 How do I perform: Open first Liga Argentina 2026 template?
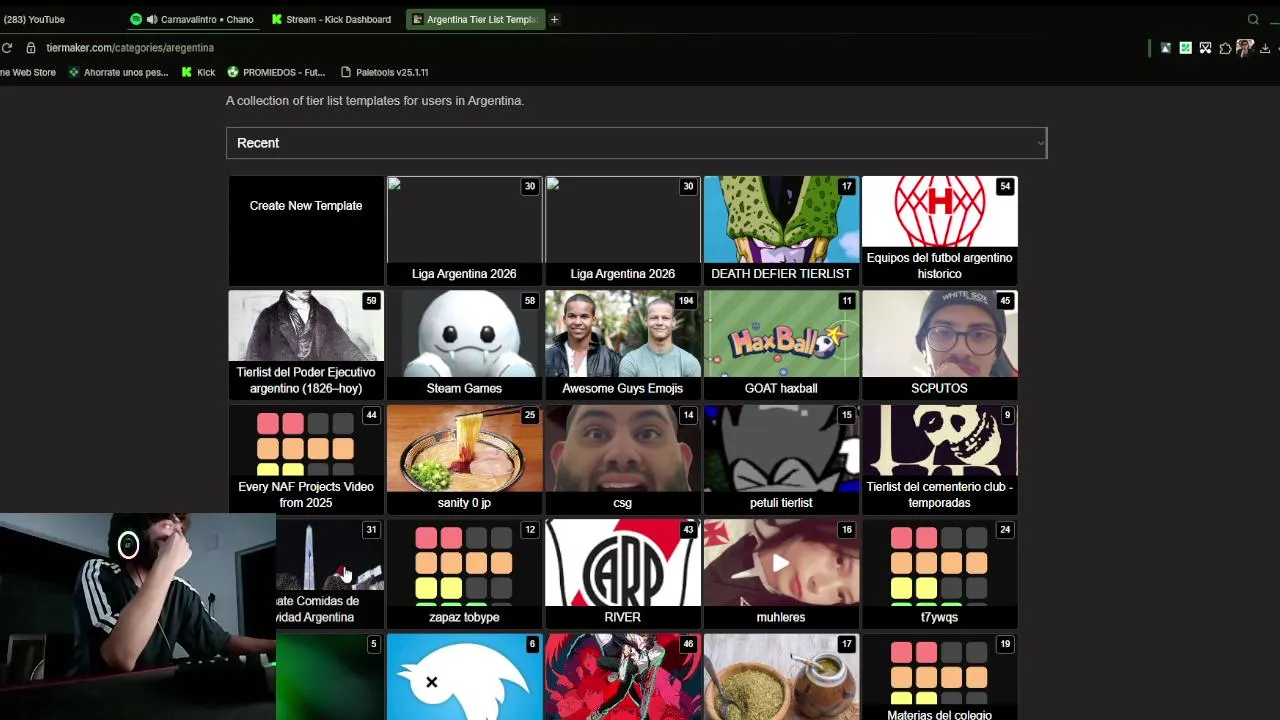pyautogui.click(x=464, y=231)
